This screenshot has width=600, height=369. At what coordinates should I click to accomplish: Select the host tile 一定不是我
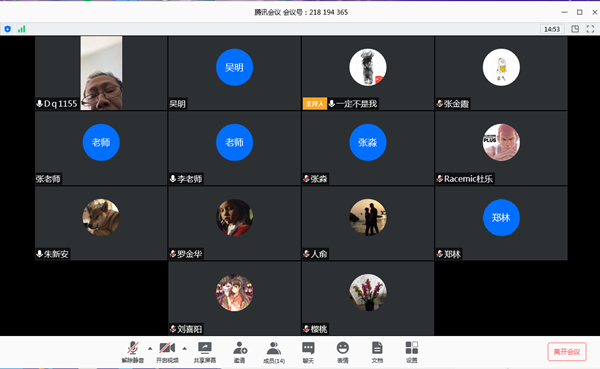(368, 73)
